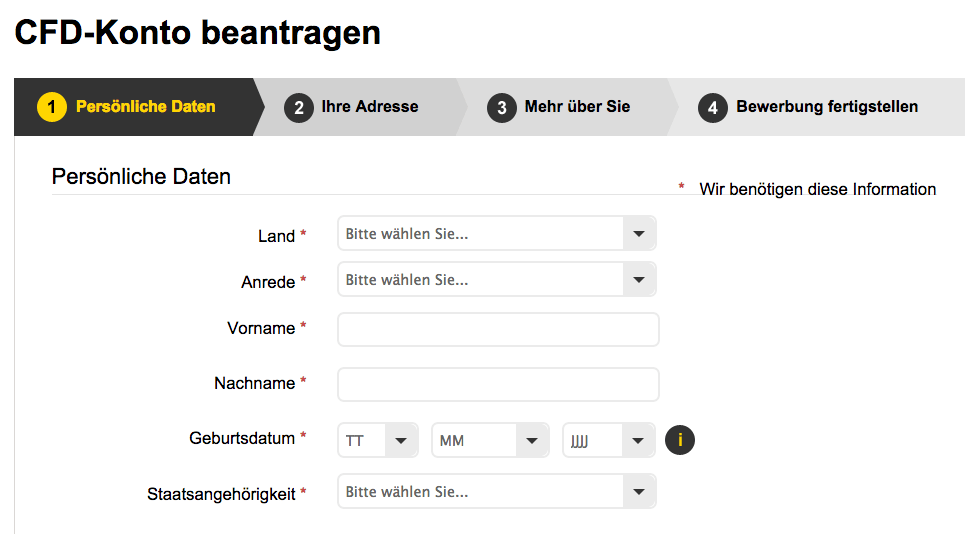Click the Vorname input field
The height and width of the screenshot is (534, 965).
[x=498, y=329]
